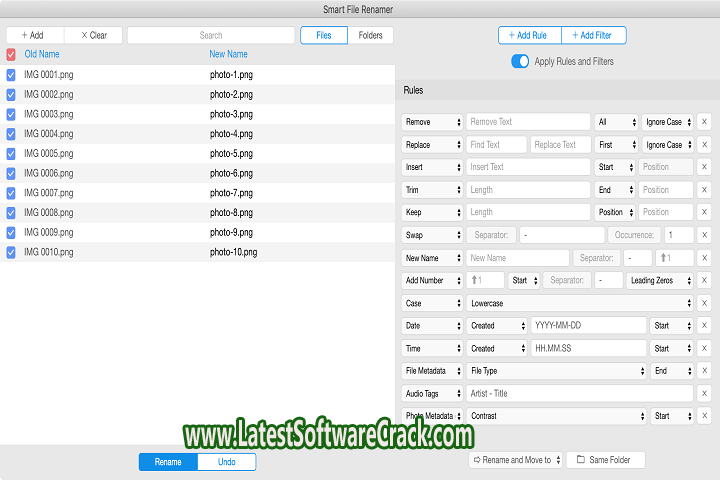This screenshot has height=480, width=720.
Task: Click the Add Rule button
Action: pos(530,35)
